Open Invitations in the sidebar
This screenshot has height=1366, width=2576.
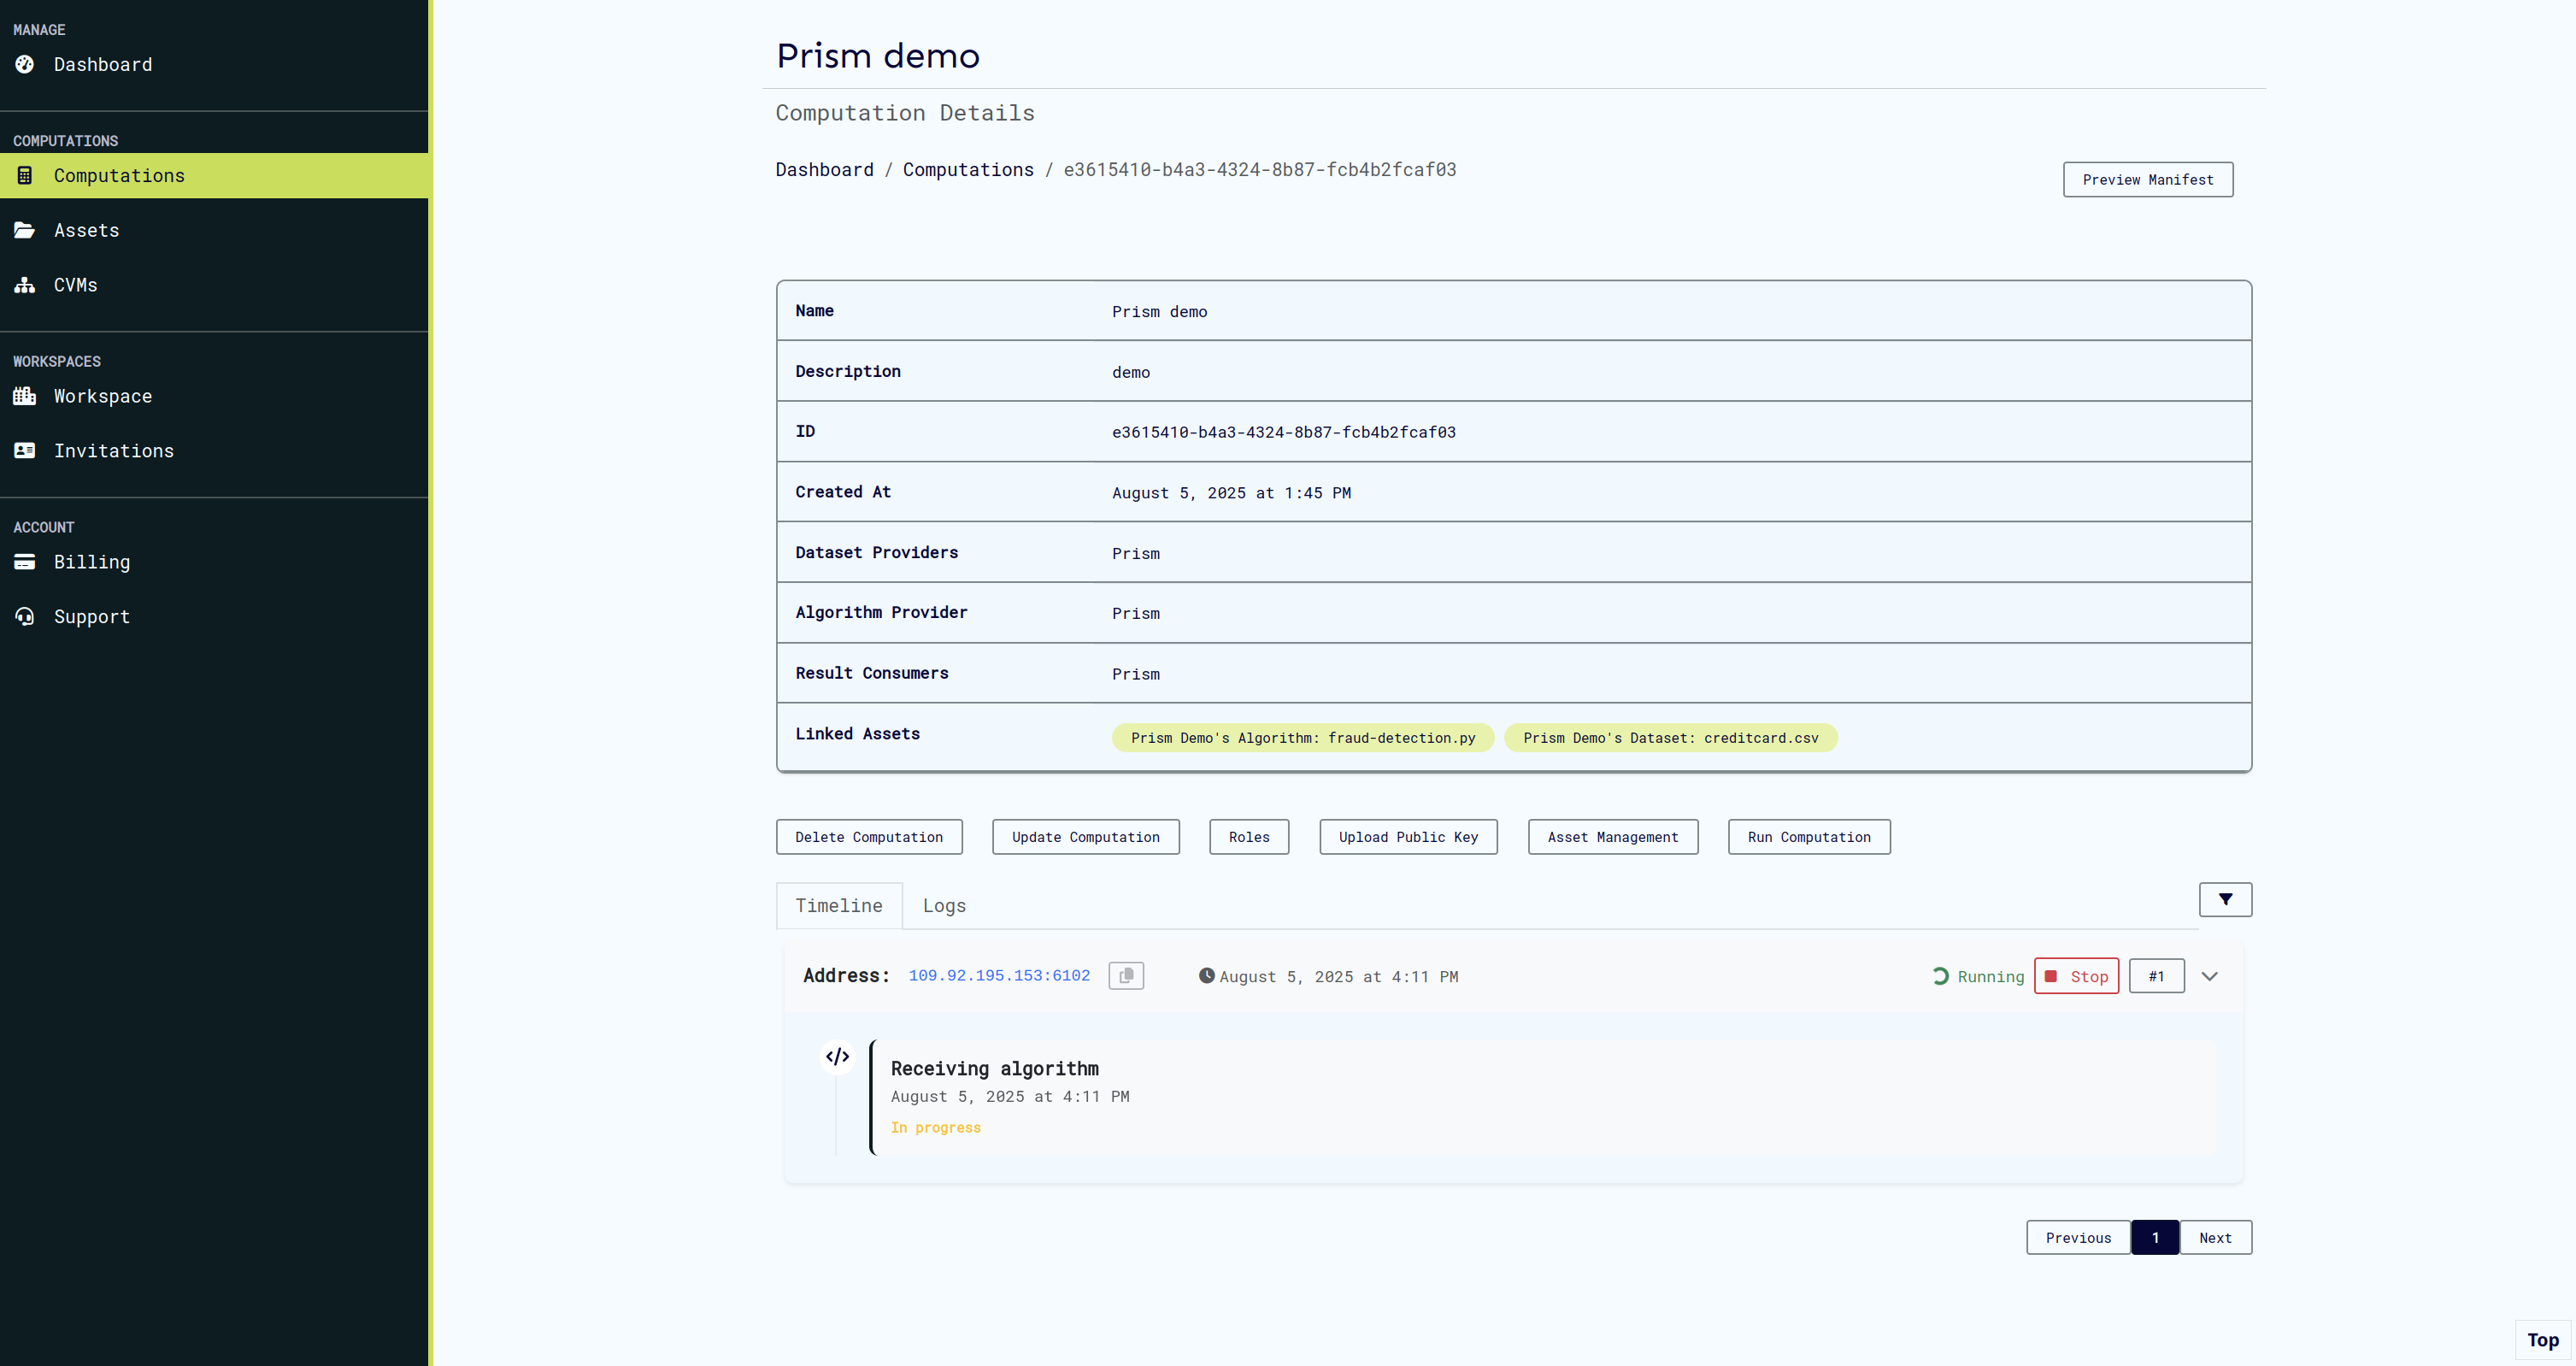[x=114, y=451]
